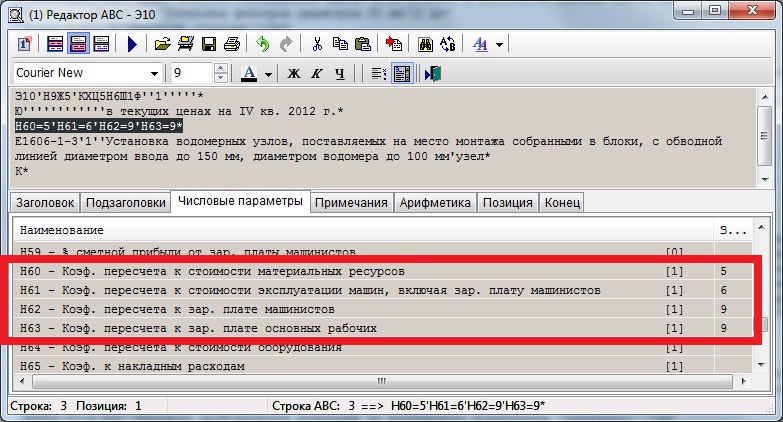
Task: Toggle the highlighted second panel layout icon
Action: coord(78,44)
